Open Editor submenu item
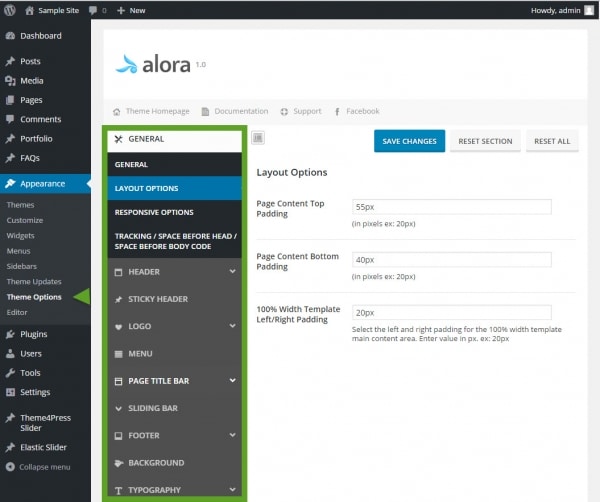Image resolution: width=600 pixels, height=502 pixels. 17,312
